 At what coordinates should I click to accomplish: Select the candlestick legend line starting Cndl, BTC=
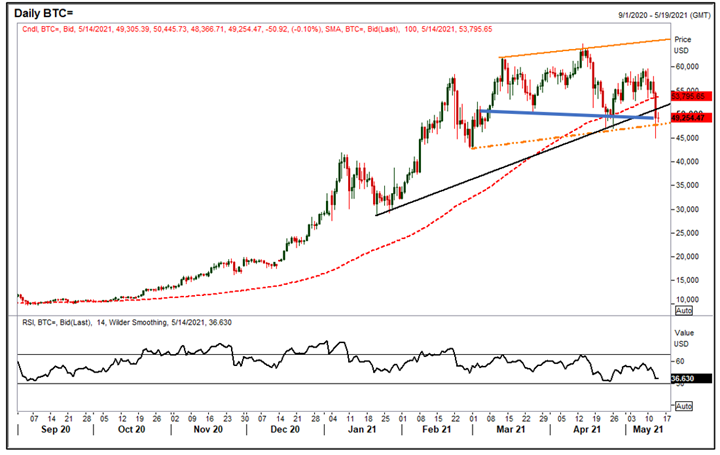(x=257, y=29)
